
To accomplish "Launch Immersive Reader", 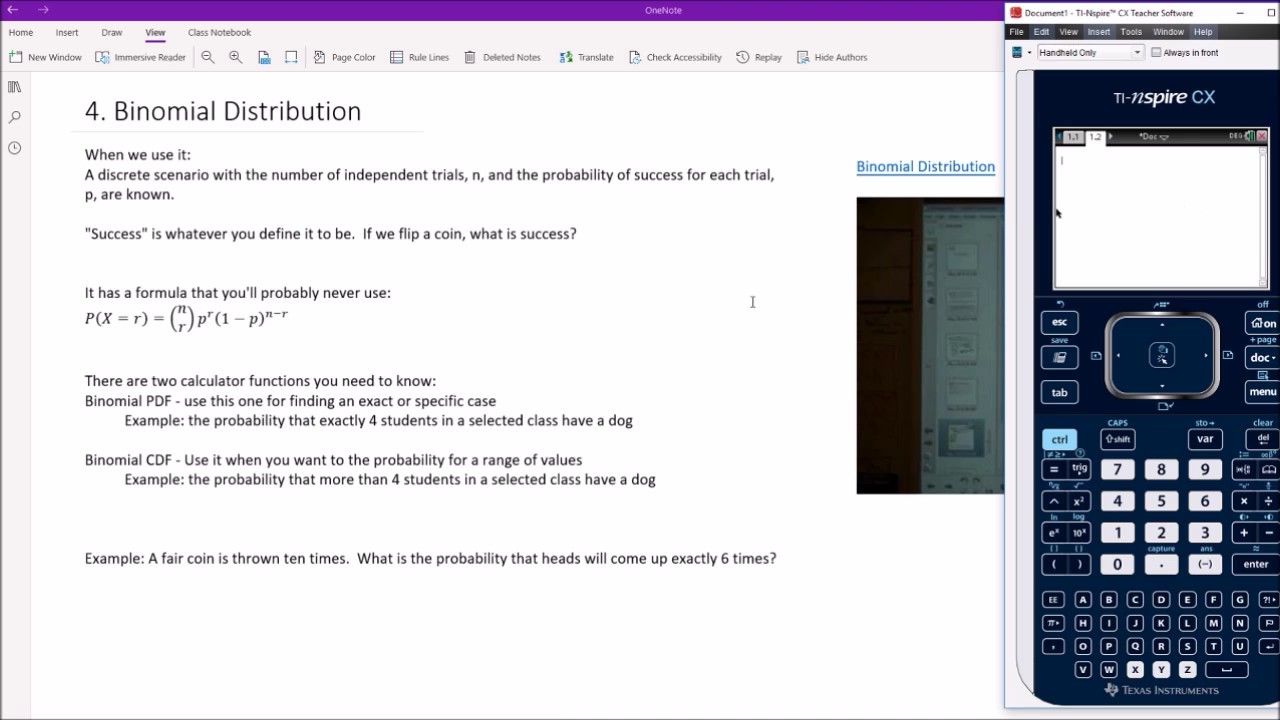I will click(x=141, y=57).
